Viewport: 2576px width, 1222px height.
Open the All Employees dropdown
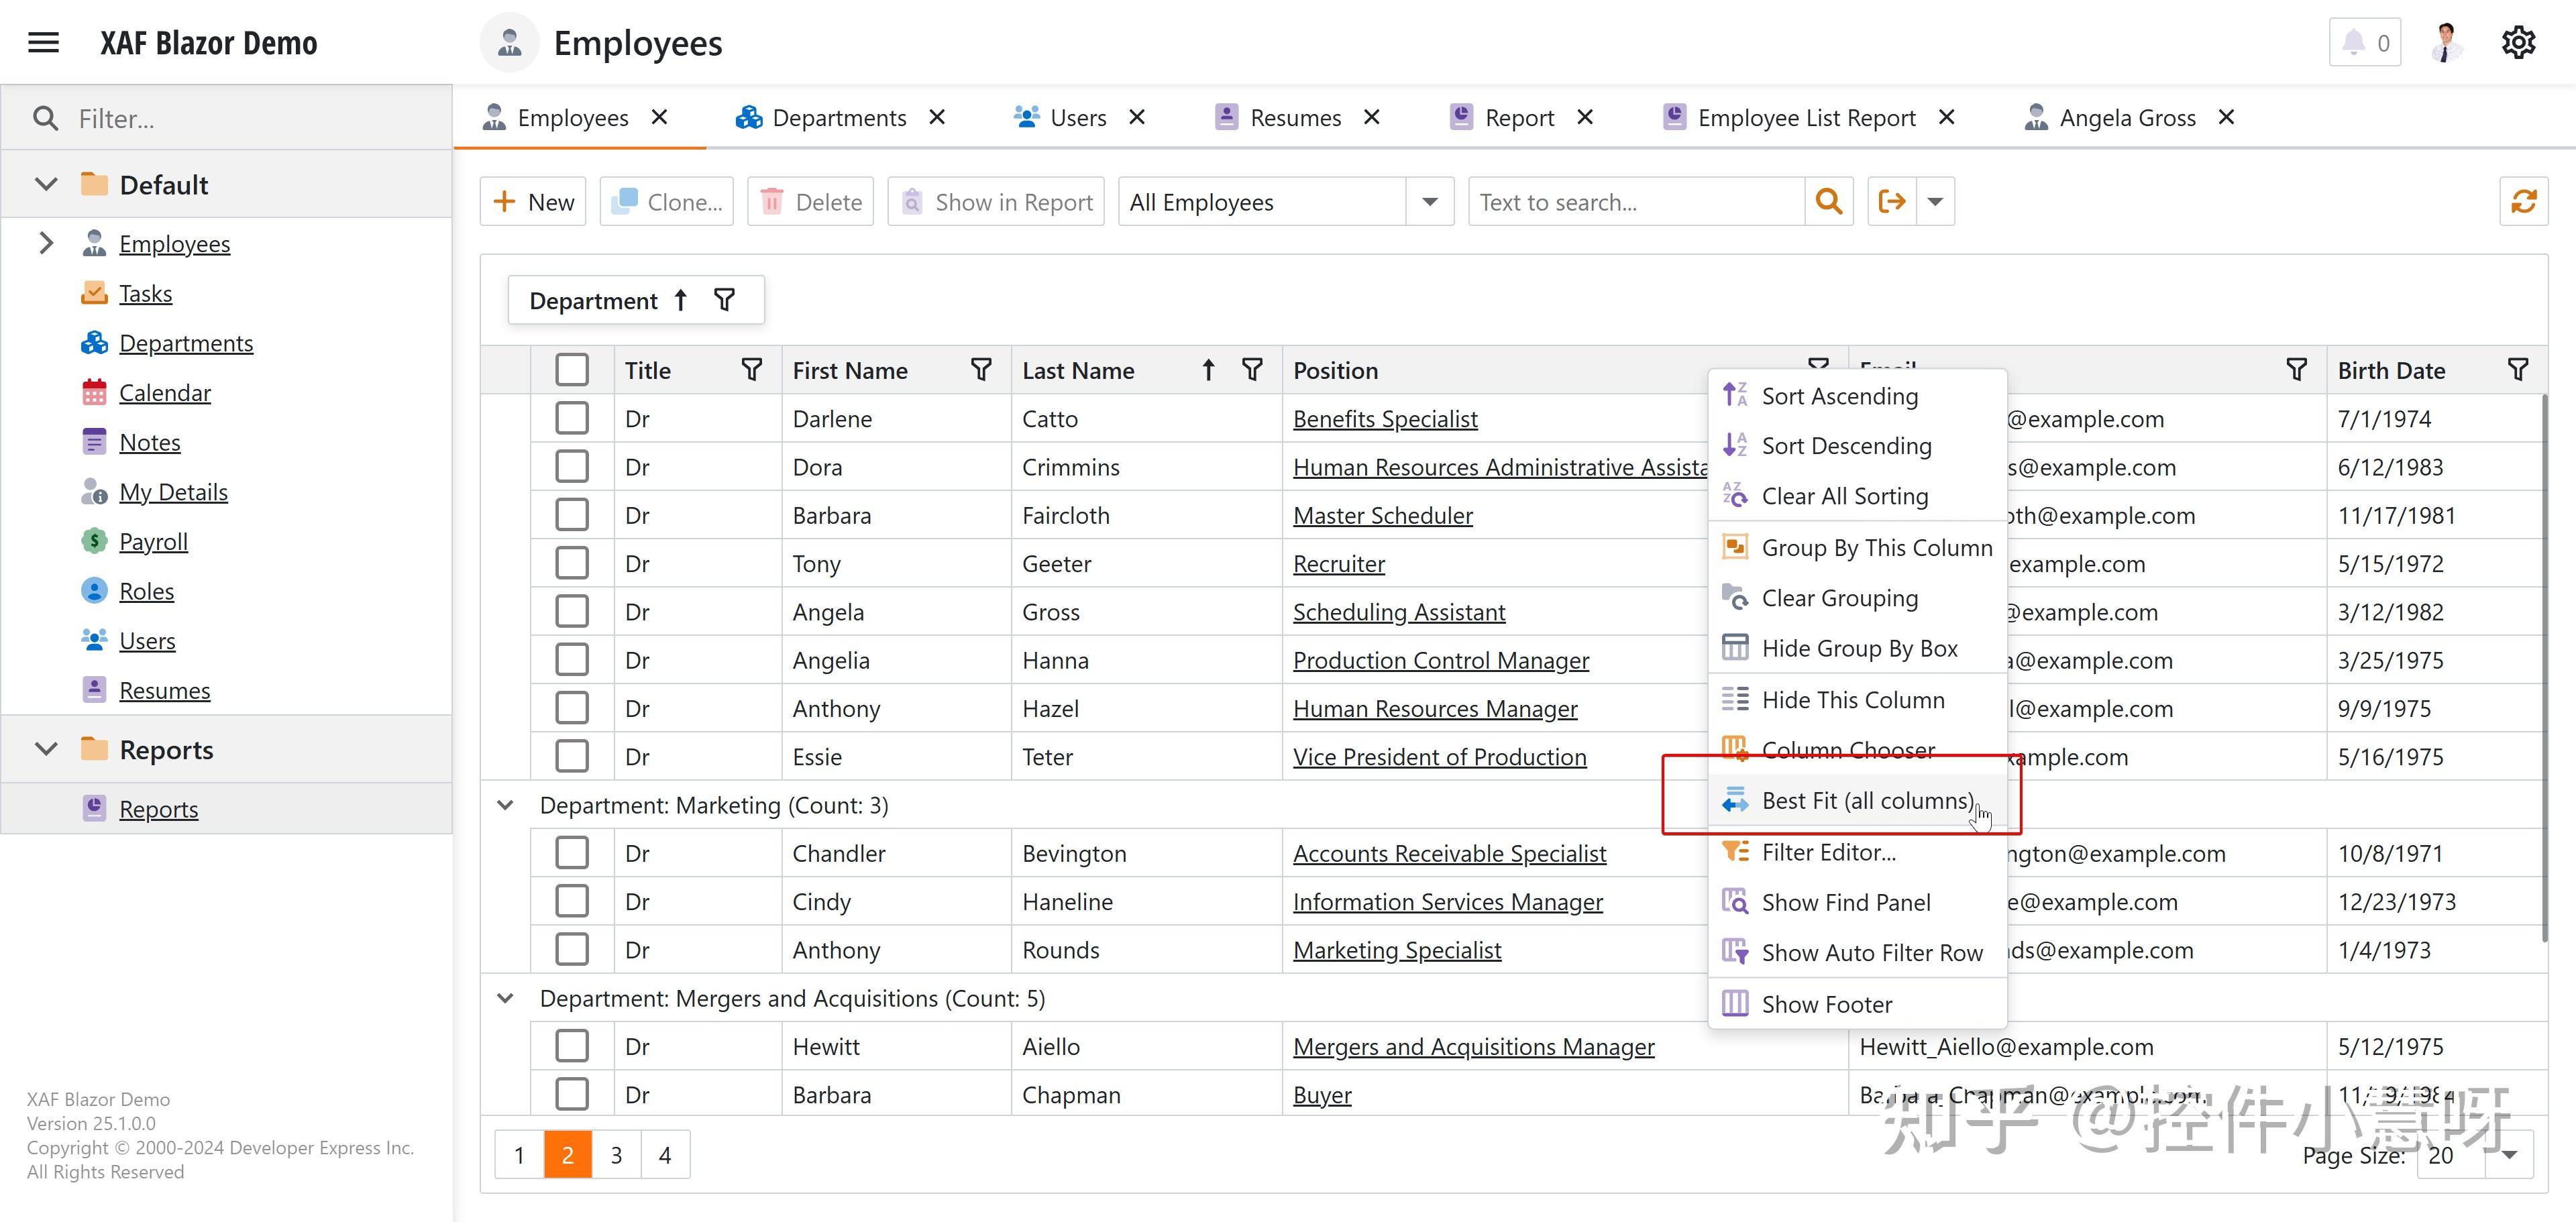(x=1429, y=201)
